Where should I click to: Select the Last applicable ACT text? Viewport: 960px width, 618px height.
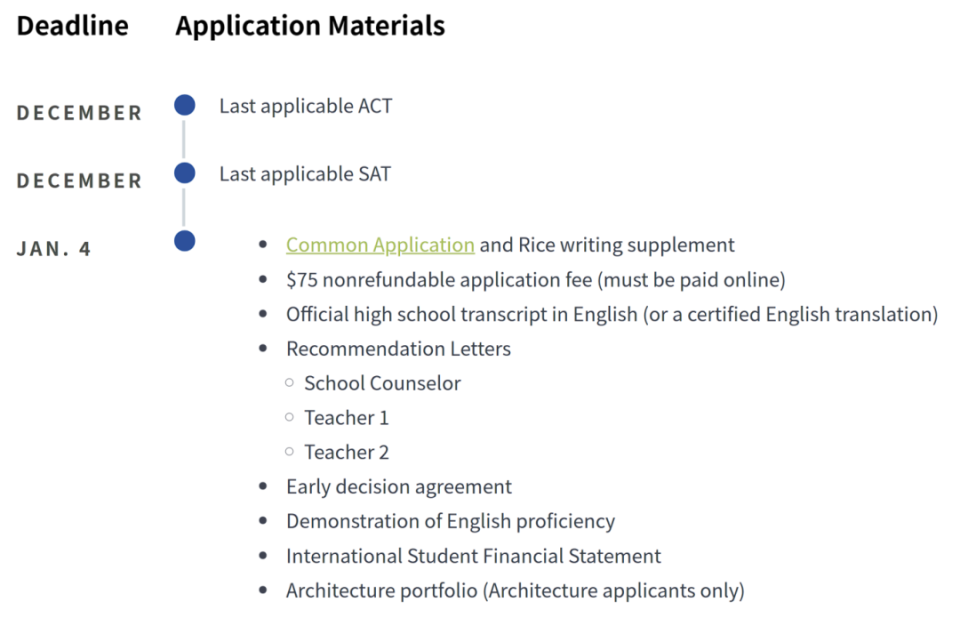tap(306, 106)
